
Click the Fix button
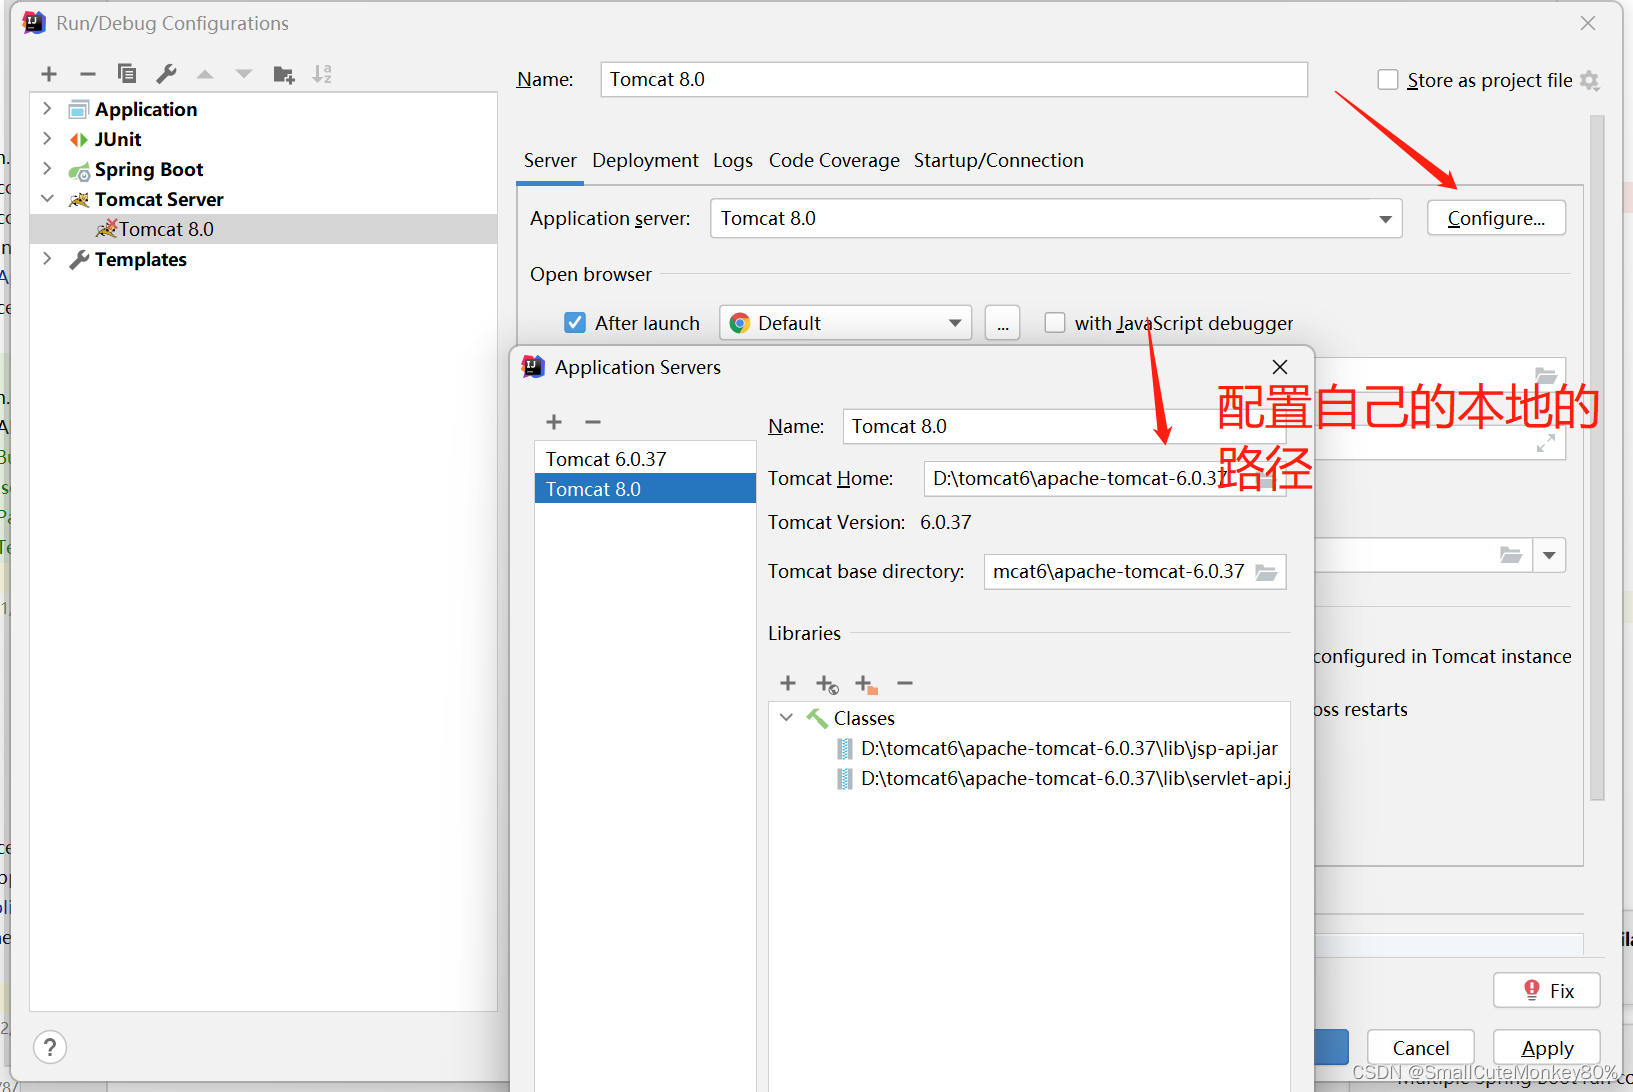click(1547, 990)
